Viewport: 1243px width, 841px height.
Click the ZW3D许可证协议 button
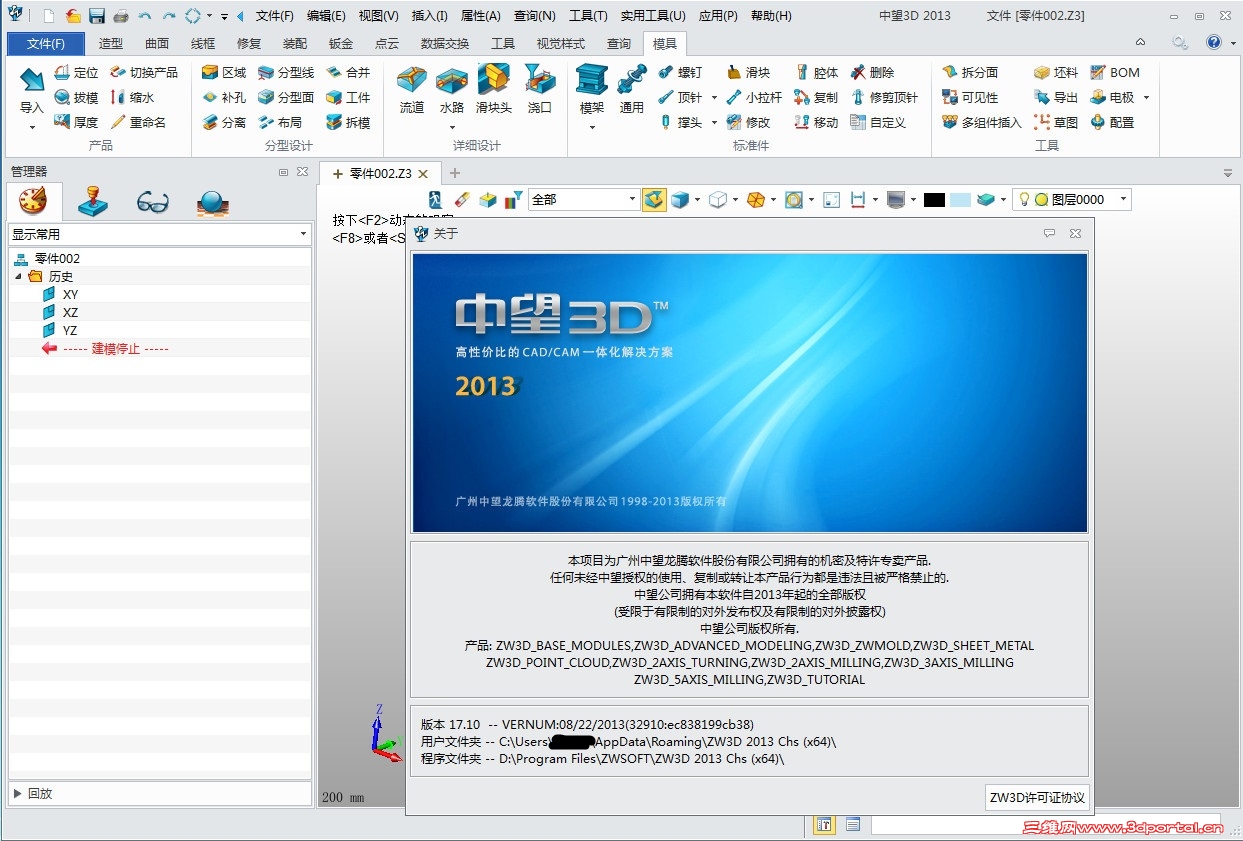(x=1037, y=797)
